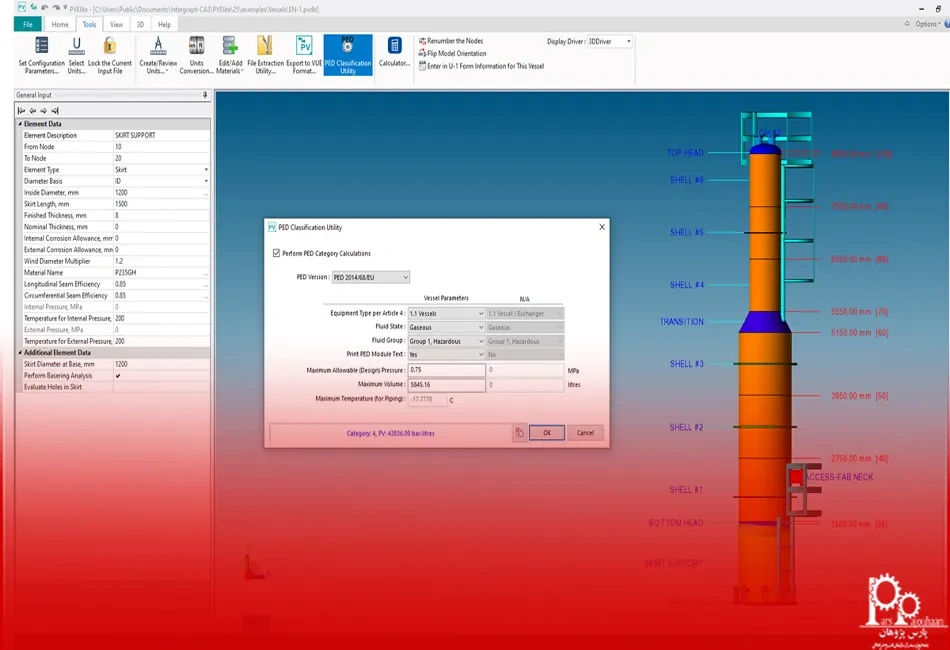The height and width of the screenshot is (650, 950).
Task: Click the save icon in quick access bar
Action: pos(34,8)
